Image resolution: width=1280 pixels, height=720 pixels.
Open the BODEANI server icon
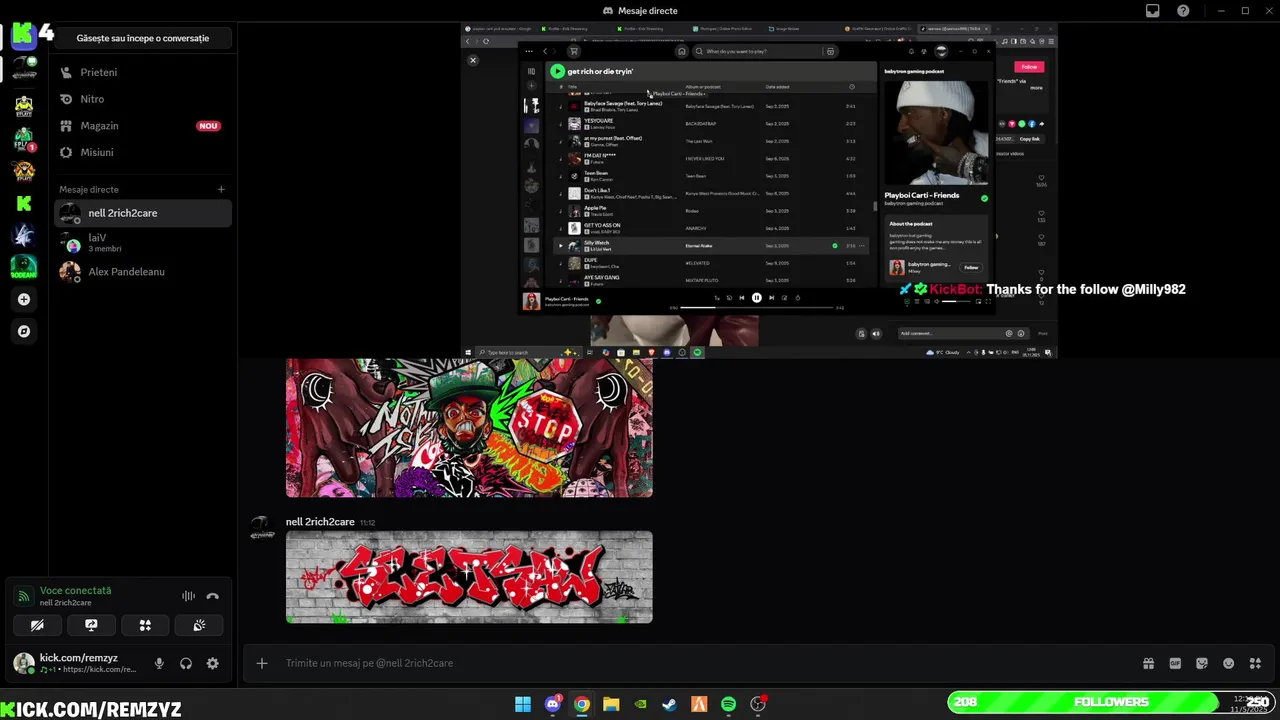[24, 267]
